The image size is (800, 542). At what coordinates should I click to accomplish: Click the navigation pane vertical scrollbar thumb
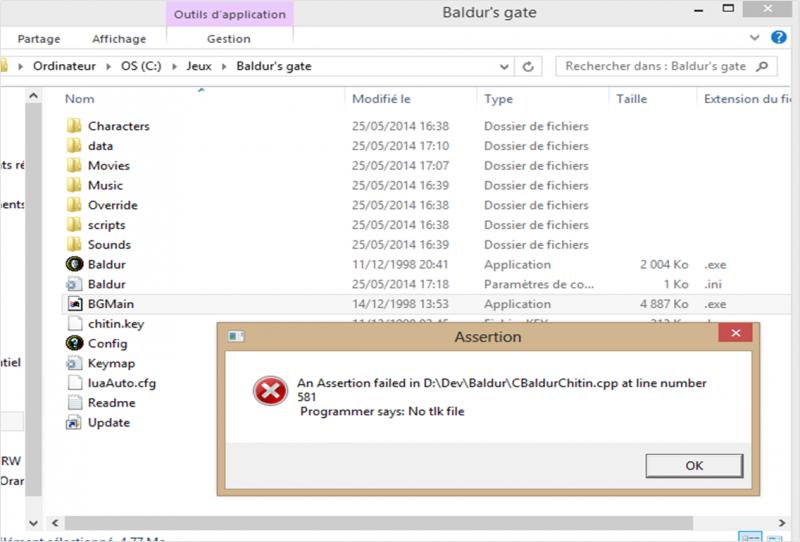[33, 300]
